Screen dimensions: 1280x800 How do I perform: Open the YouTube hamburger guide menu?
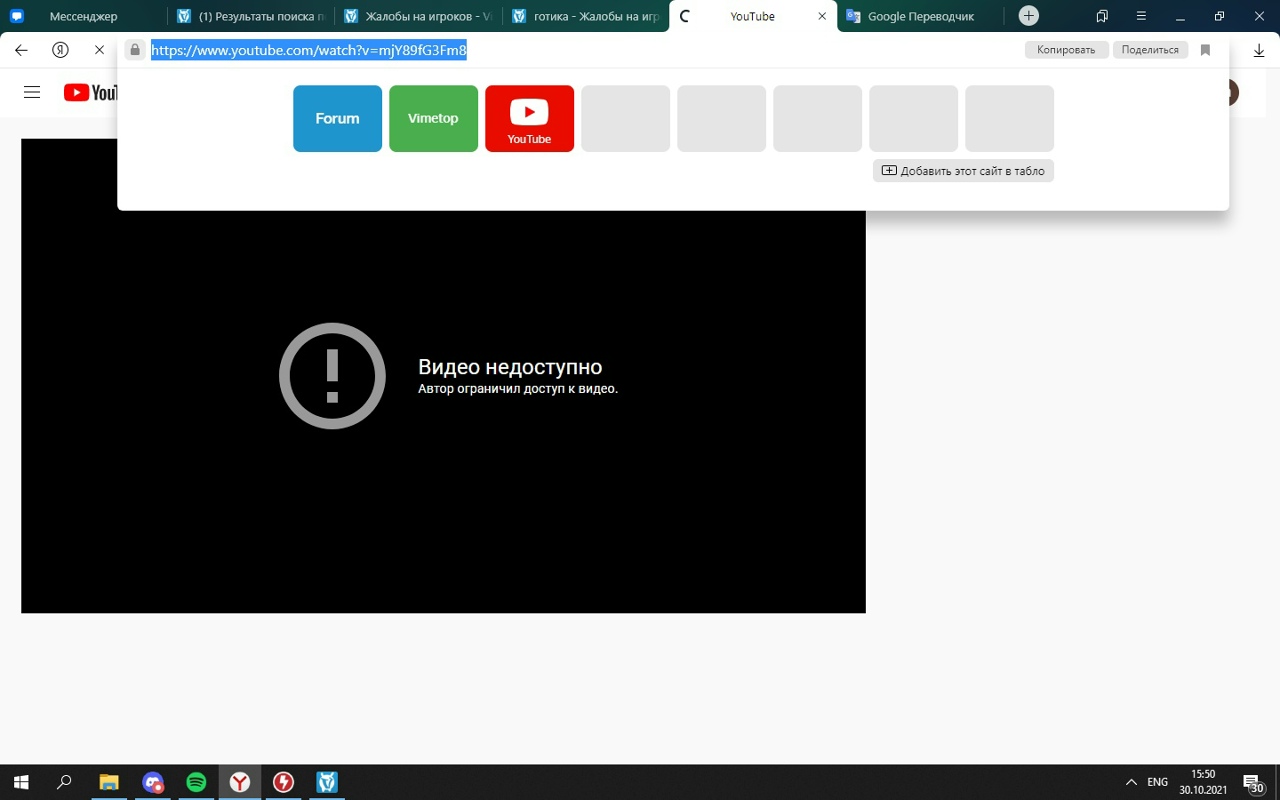click(32, 92)
